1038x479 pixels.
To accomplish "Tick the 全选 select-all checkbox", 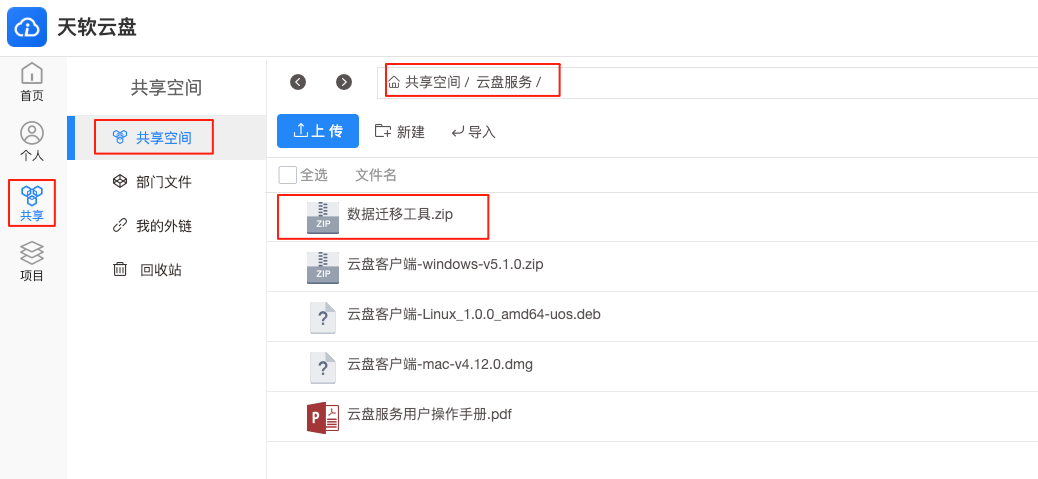I will click(x=288, y=175).
